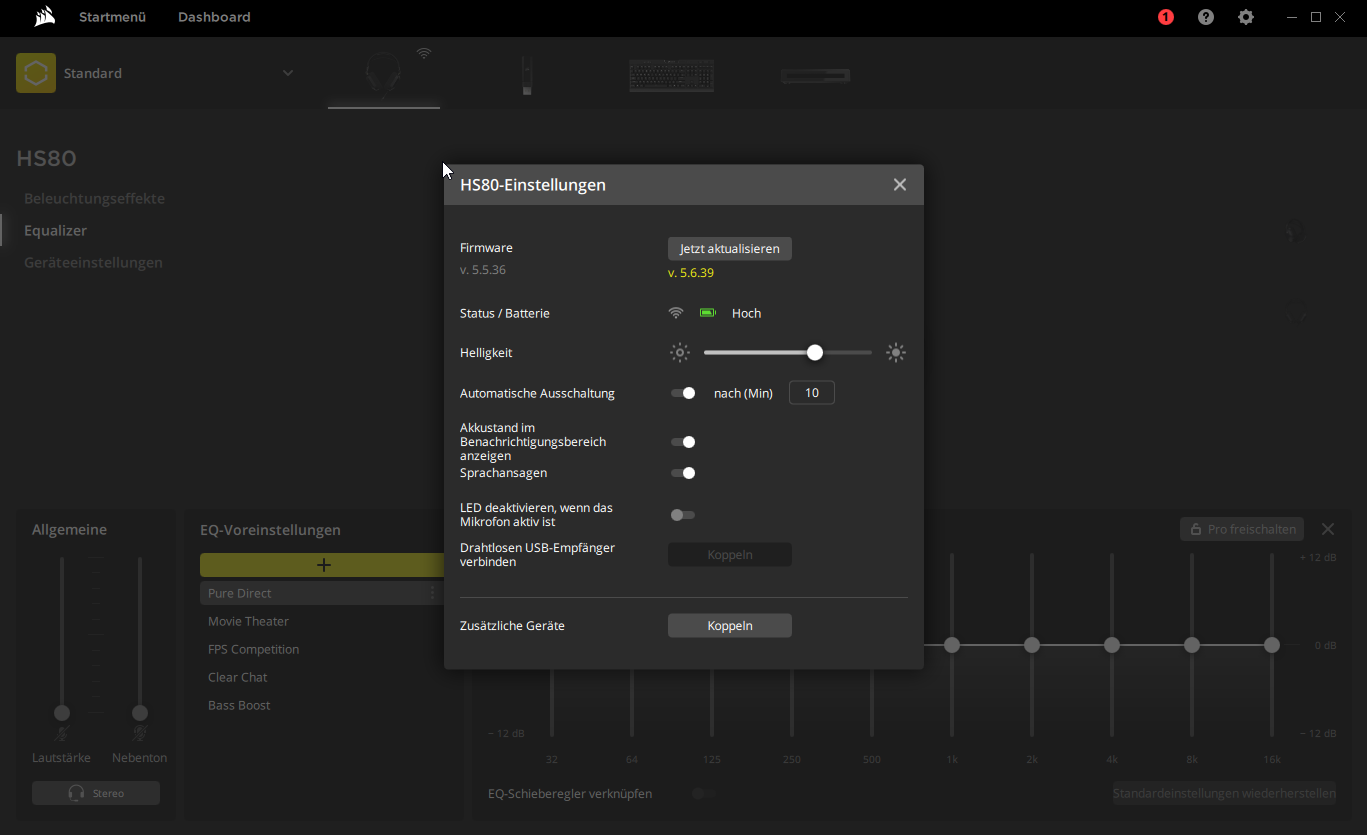Click the 1k EQ band slider handle

[x=952, y=645]
